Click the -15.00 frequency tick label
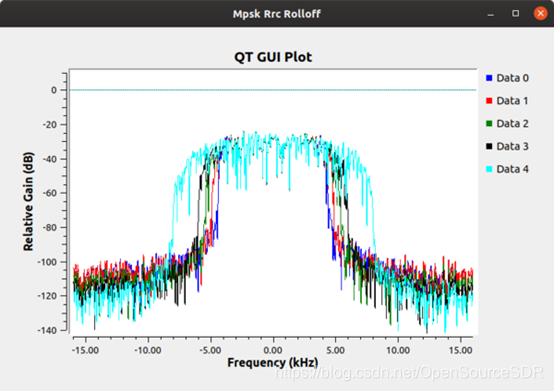Image resolution: width=554 pixels, height=391 pixels. 85,350
